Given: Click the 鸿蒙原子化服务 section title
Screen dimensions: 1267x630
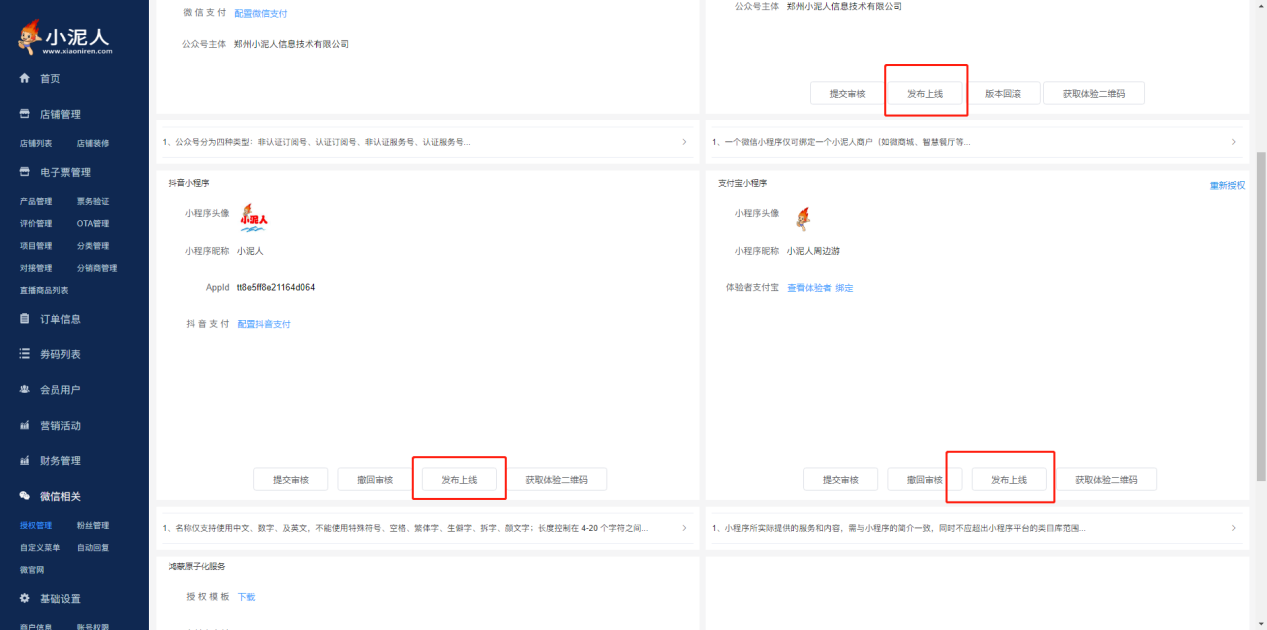Looking at the screenshot, I should (197, 566).
